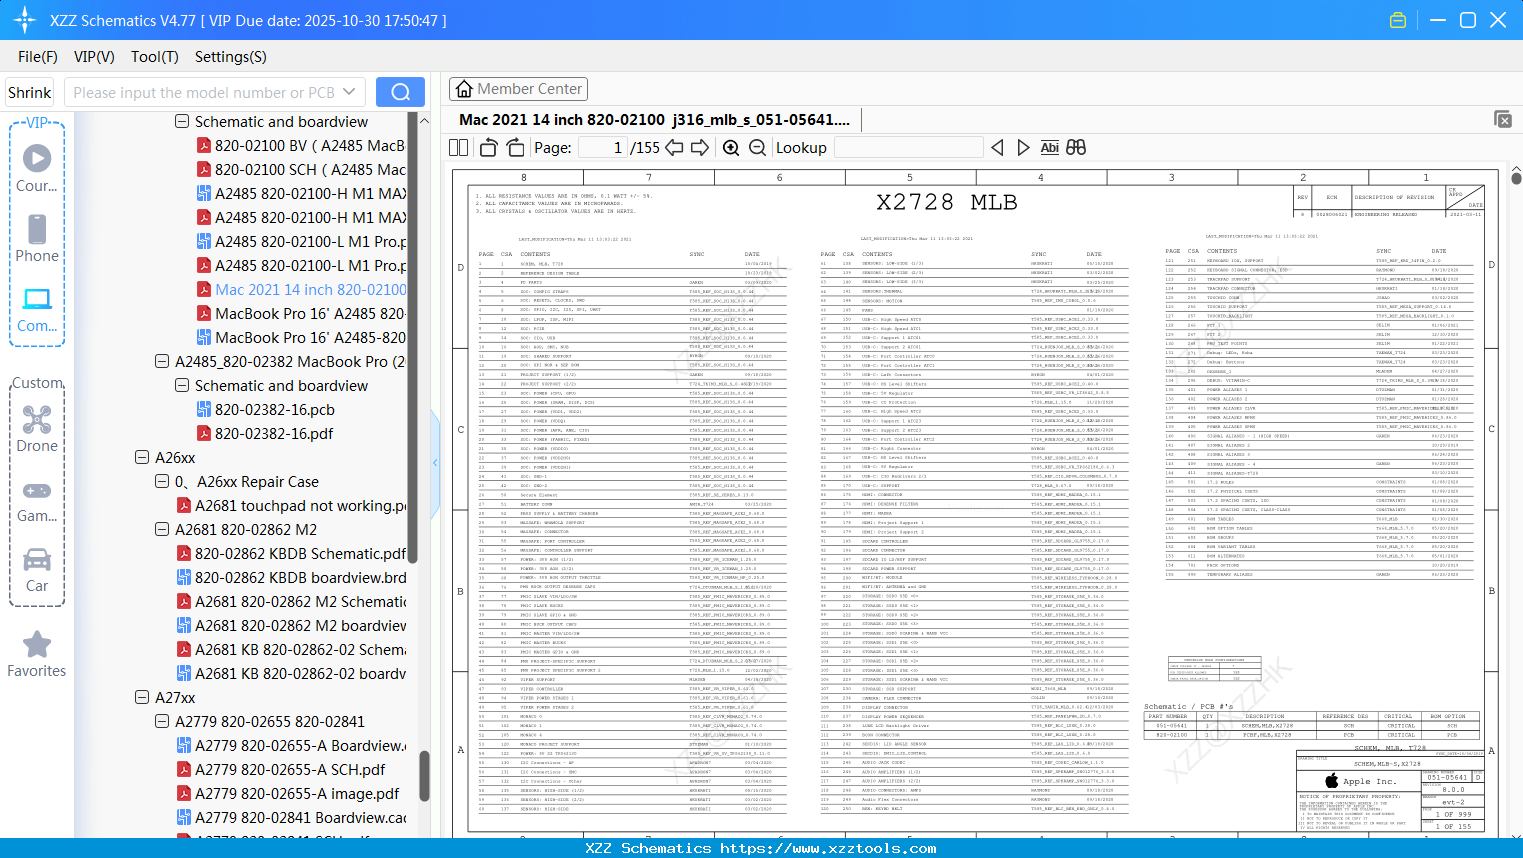
Task: Zoom out of the schematic
Action: click(758, 148)
